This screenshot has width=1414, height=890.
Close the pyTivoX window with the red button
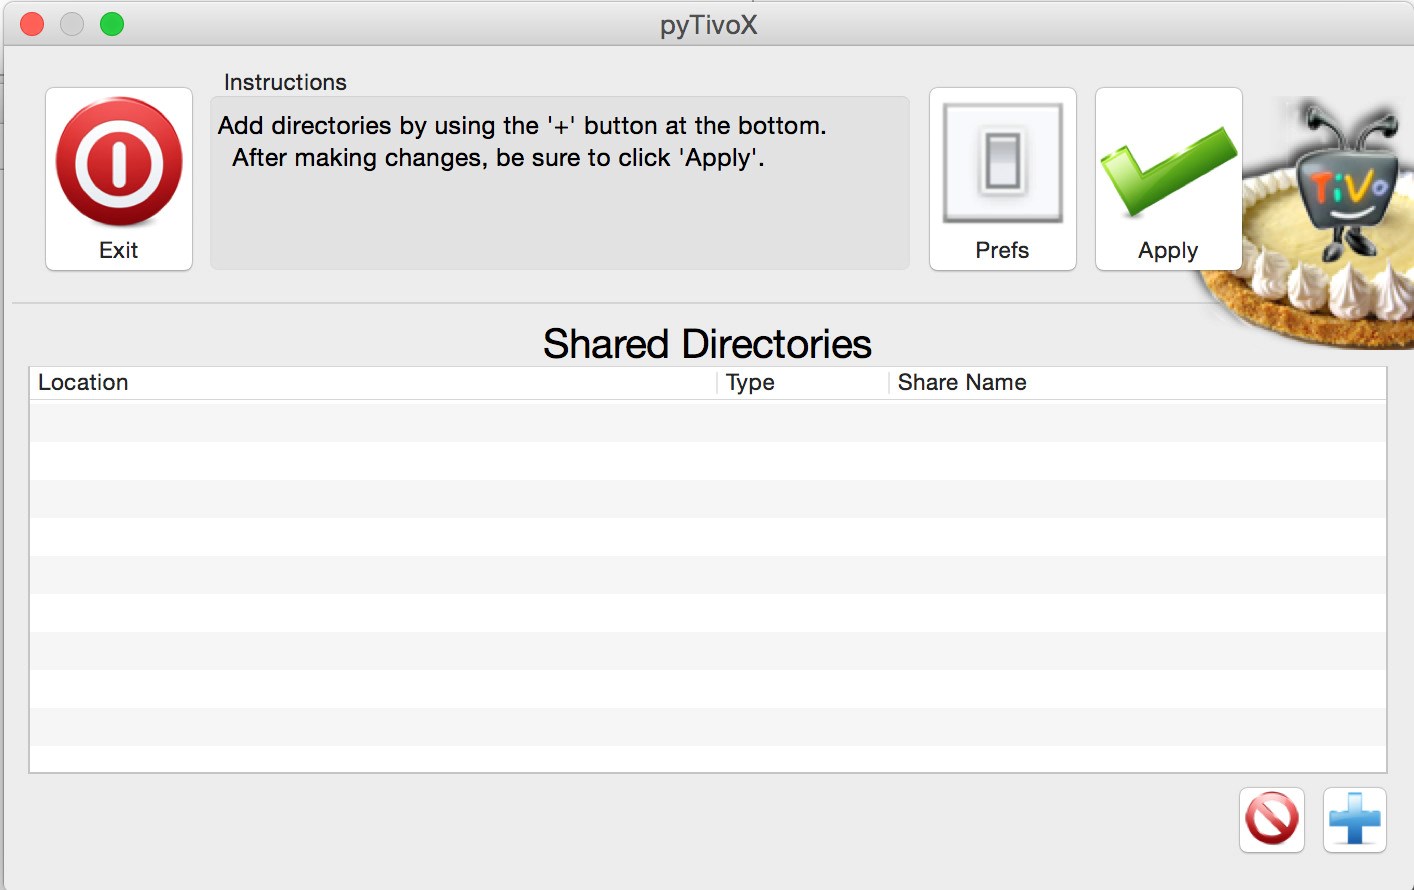32,24
